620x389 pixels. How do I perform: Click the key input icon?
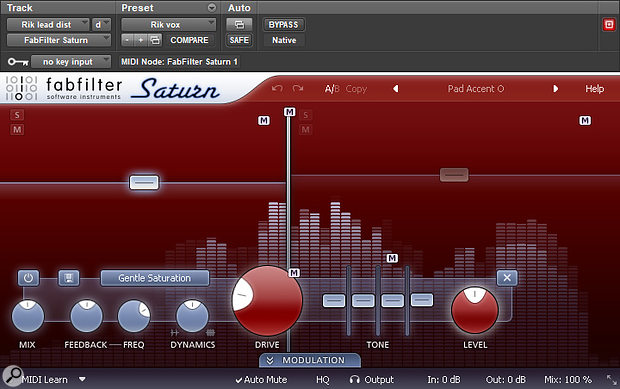tap(18, 62)
